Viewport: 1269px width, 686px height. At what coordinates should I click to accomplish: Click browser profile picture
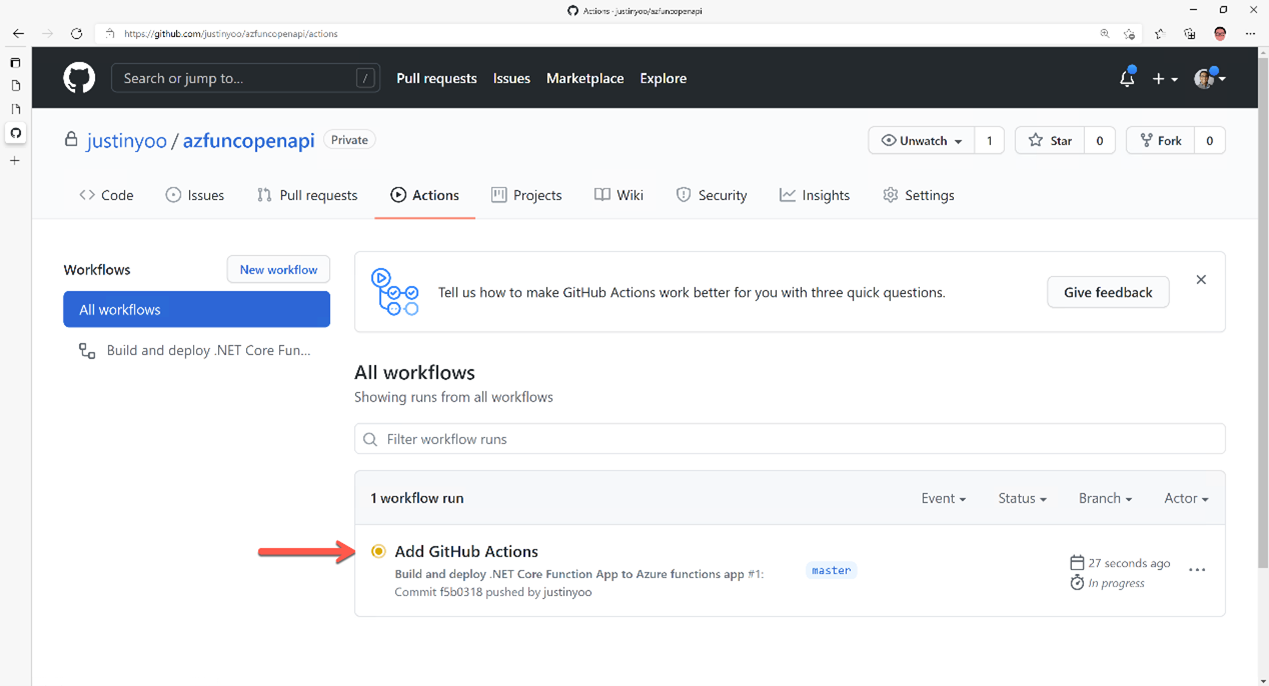(1220, 33)
